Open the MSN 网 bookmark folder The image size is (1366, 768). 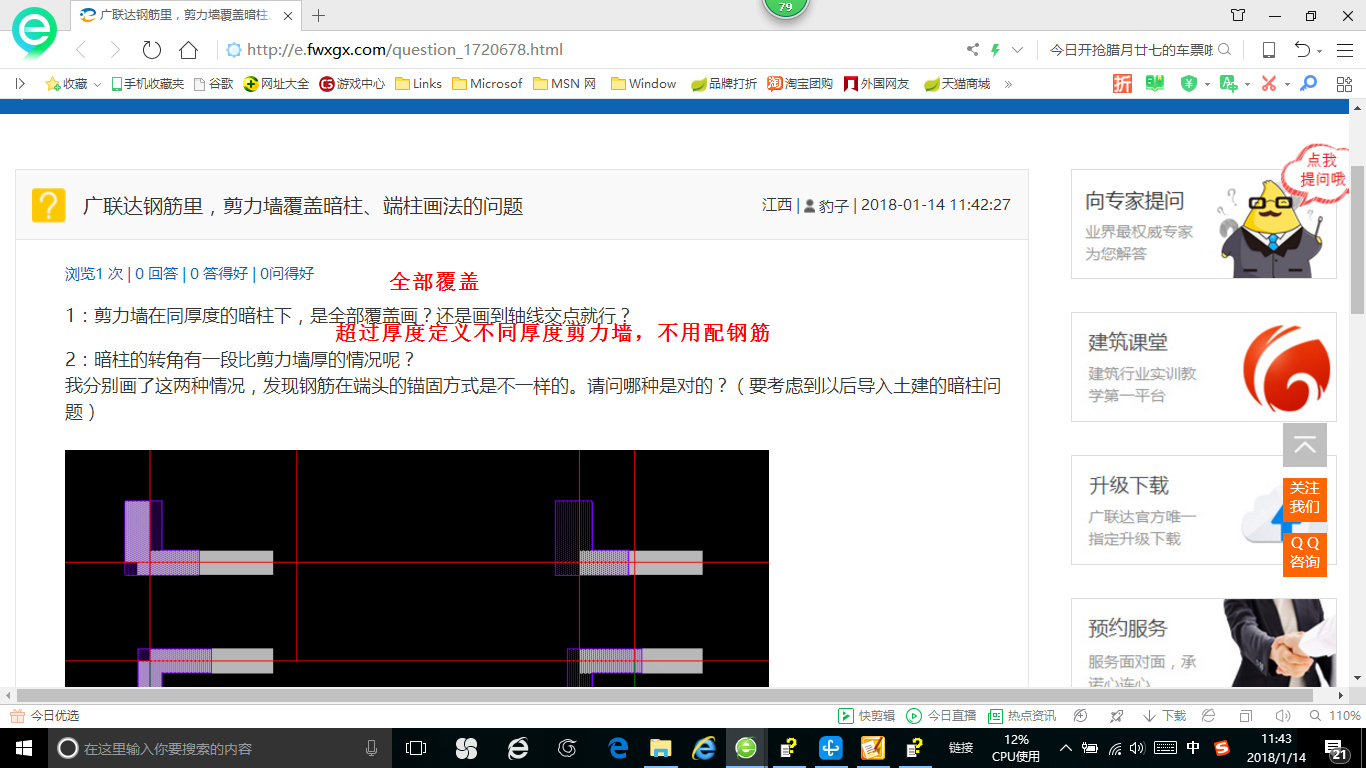(x=565, y=84)
